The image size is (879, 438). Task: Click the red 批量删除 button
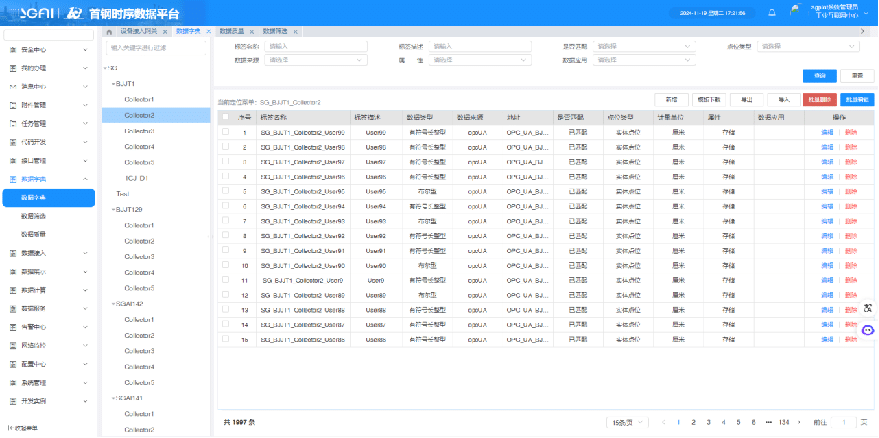point(820,99)
